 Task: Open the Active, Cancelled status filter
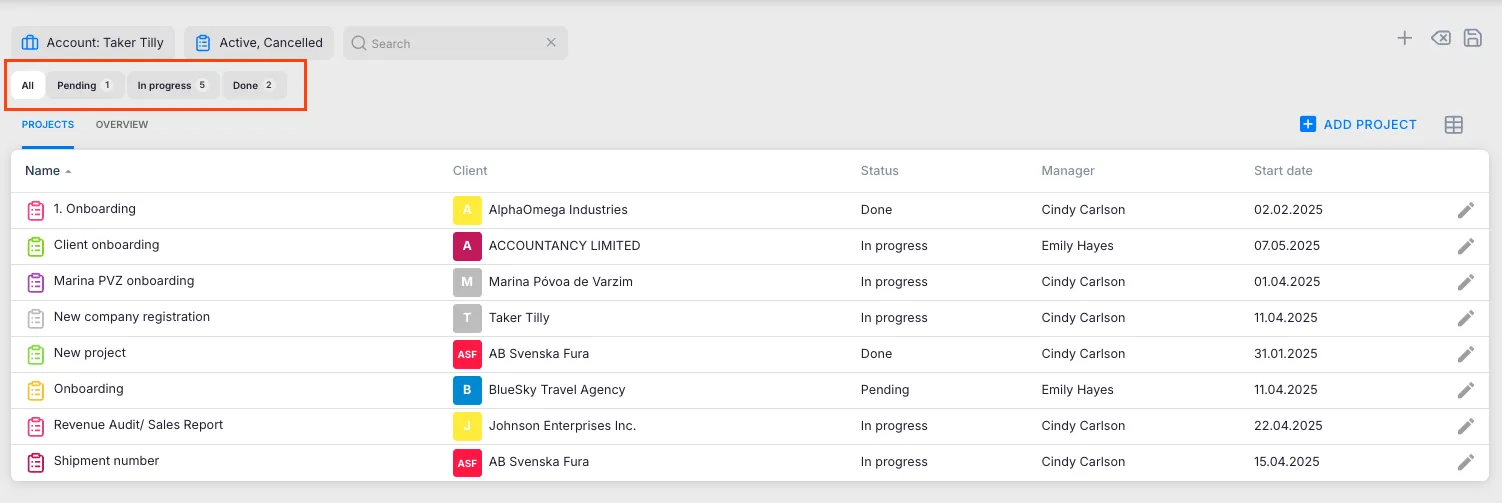click(x=259, y=43)
